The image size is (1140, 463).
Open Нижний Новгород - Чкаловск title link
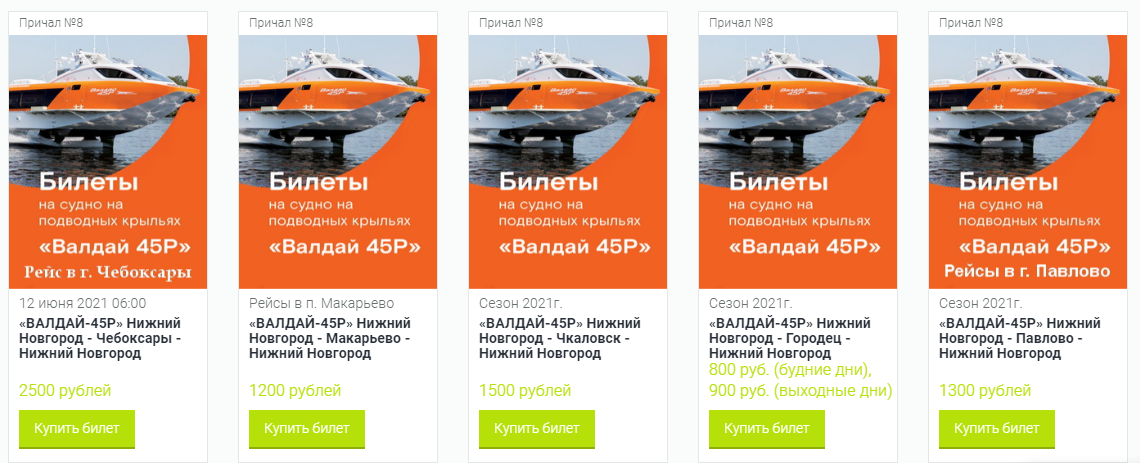(x=560, y=338)
